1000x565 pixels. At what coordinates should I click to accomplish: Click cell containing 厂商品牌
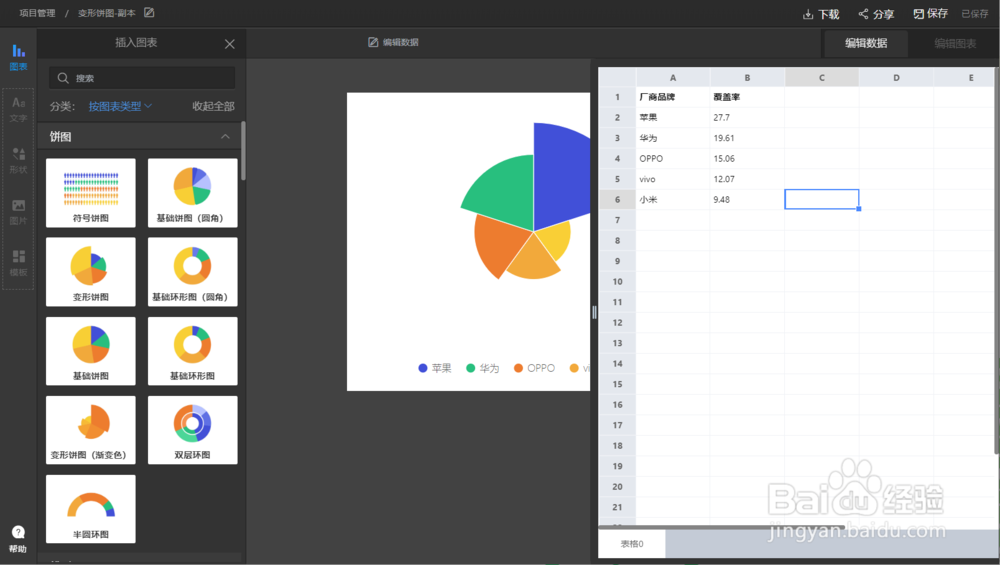673,97
